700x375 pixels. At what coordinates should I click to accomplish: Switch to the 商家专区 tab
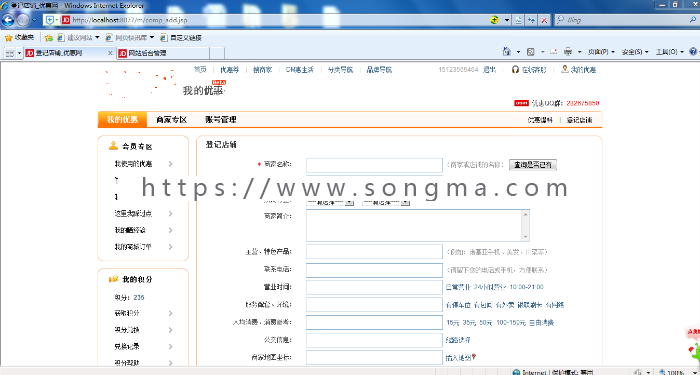tap(171, 120)
